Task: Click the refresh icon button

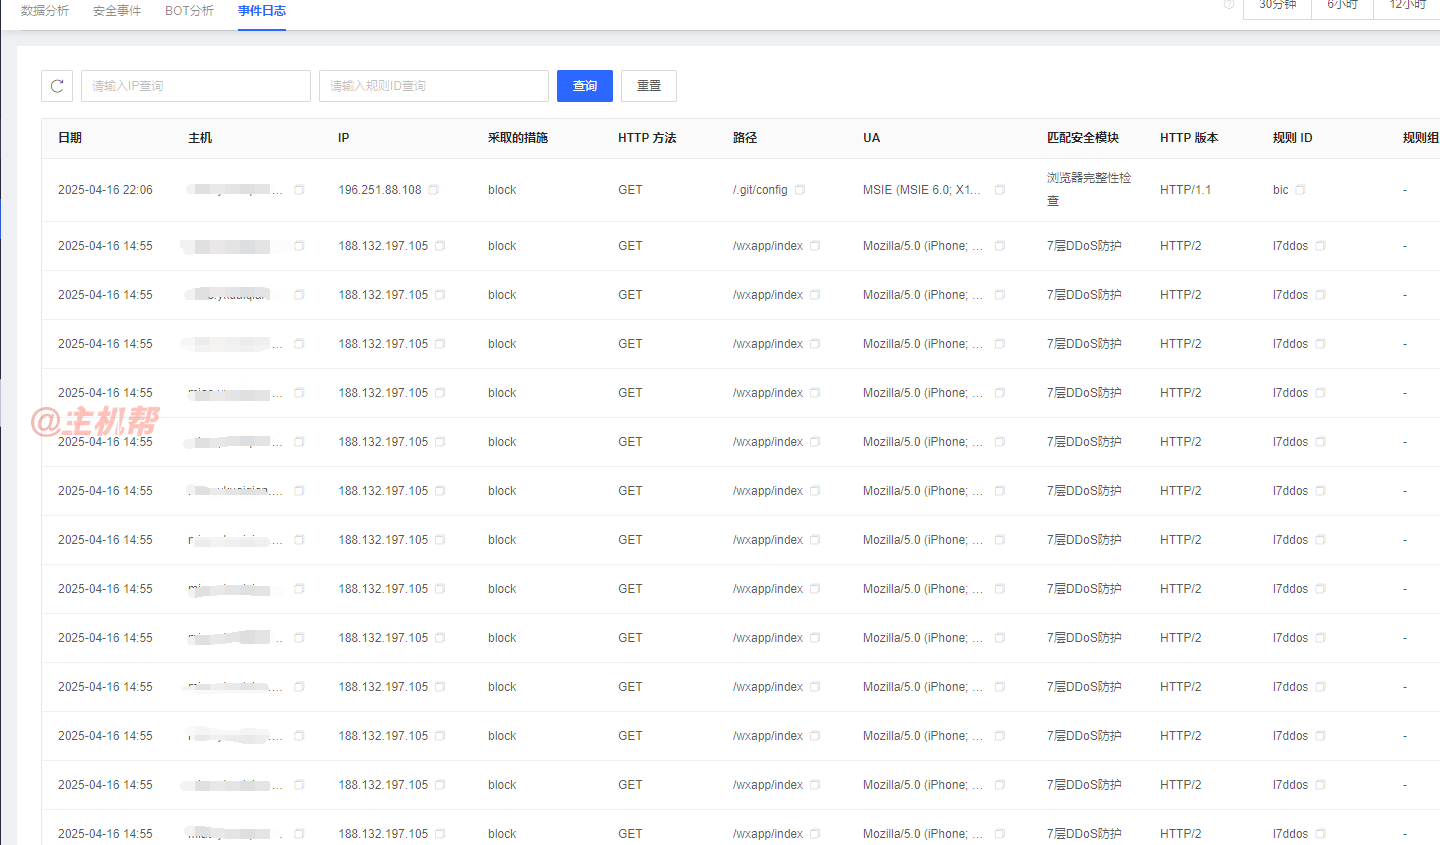Action: point(57,86)
